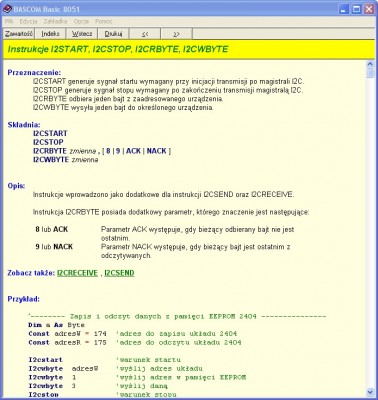Click the 'I2CSTART' syntax entry
This screenshot has width=378, height=400.
pos(50,133)
